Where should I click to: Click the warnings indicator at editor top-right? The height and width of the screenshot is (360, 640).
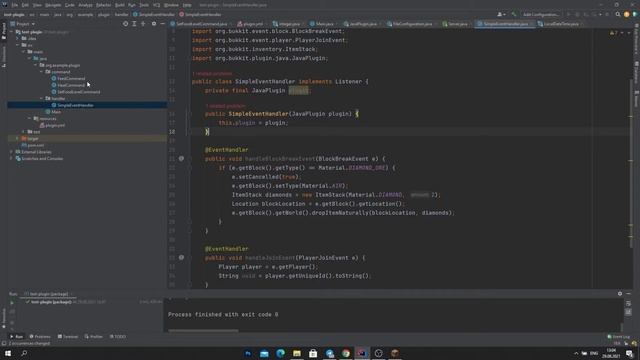(x=614, y=33)
